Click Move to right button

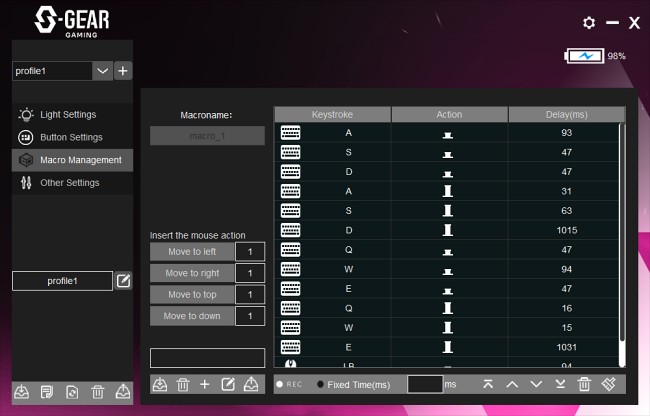[192, 273]
